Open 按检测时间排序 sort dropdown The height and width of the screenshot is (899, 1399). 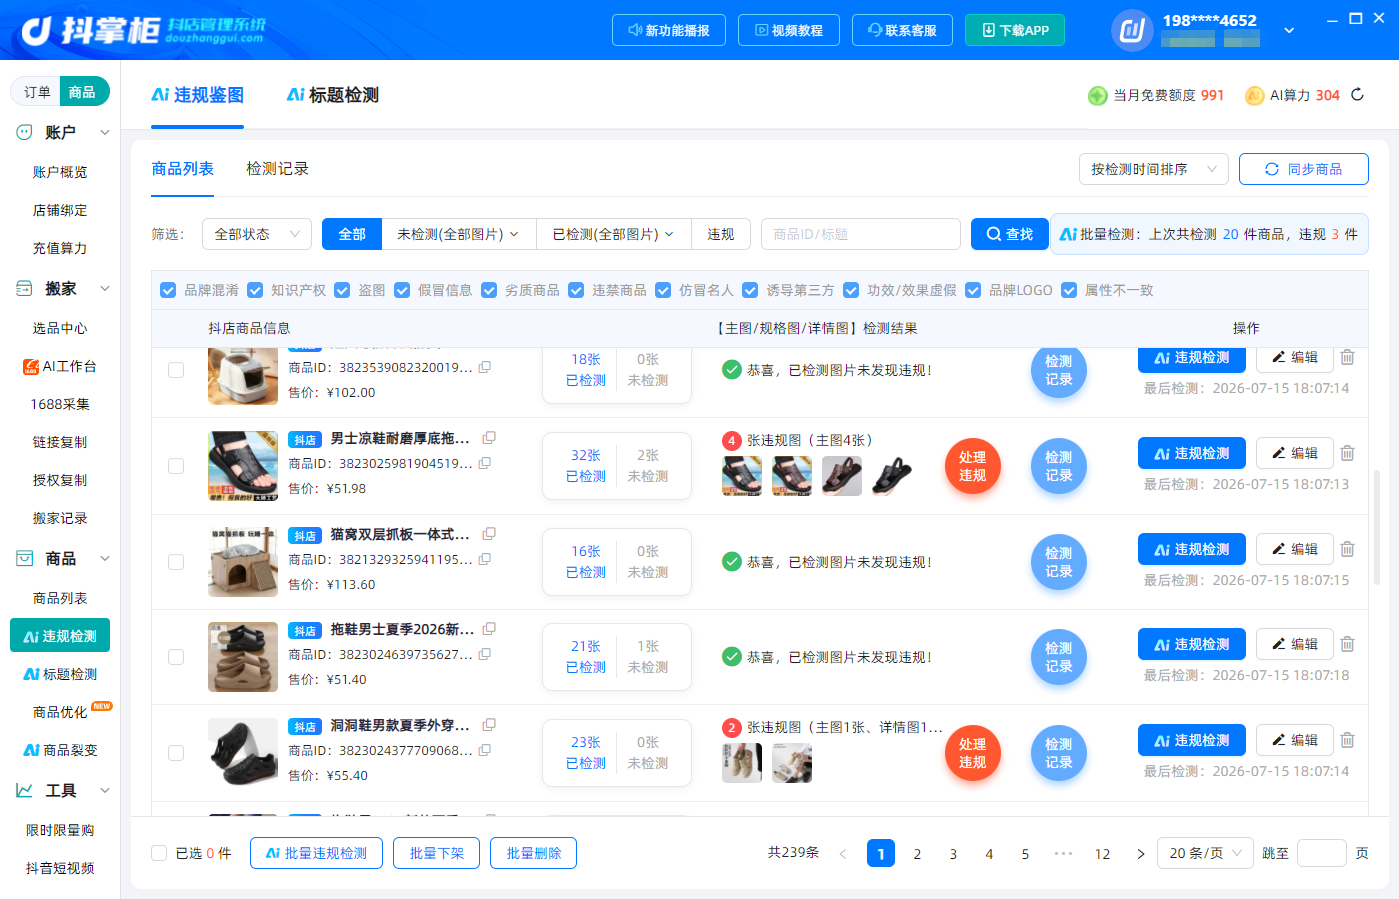click(1153, 169)
